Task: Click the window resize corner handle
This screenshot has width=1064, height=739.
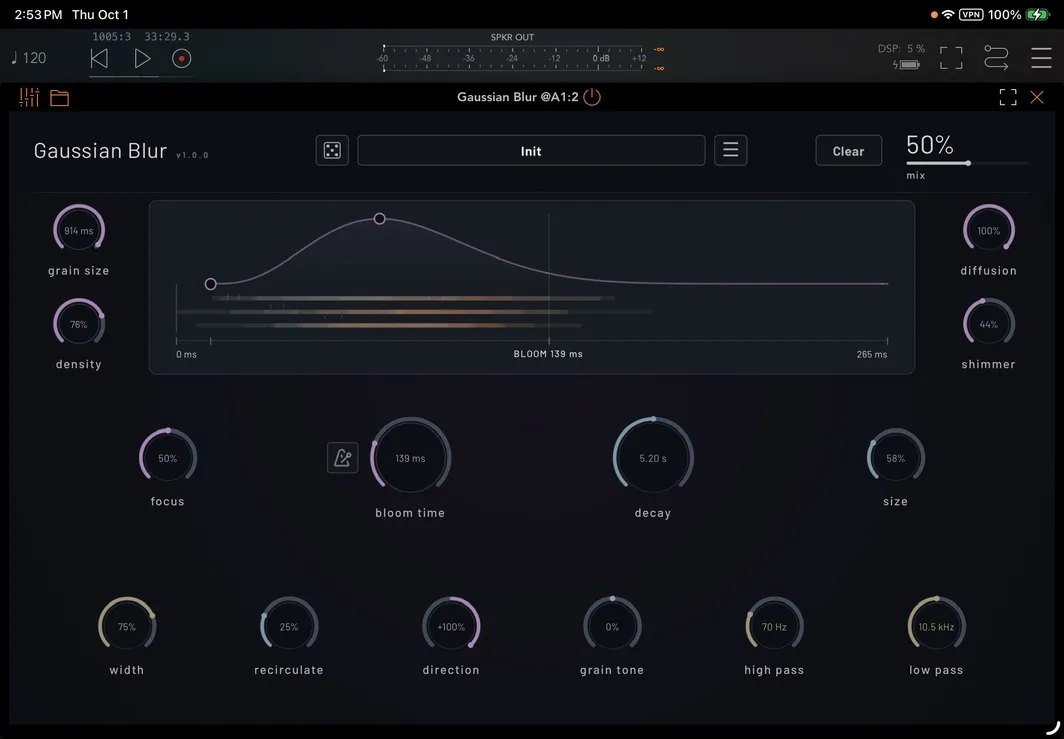Action: [1052, 727]
